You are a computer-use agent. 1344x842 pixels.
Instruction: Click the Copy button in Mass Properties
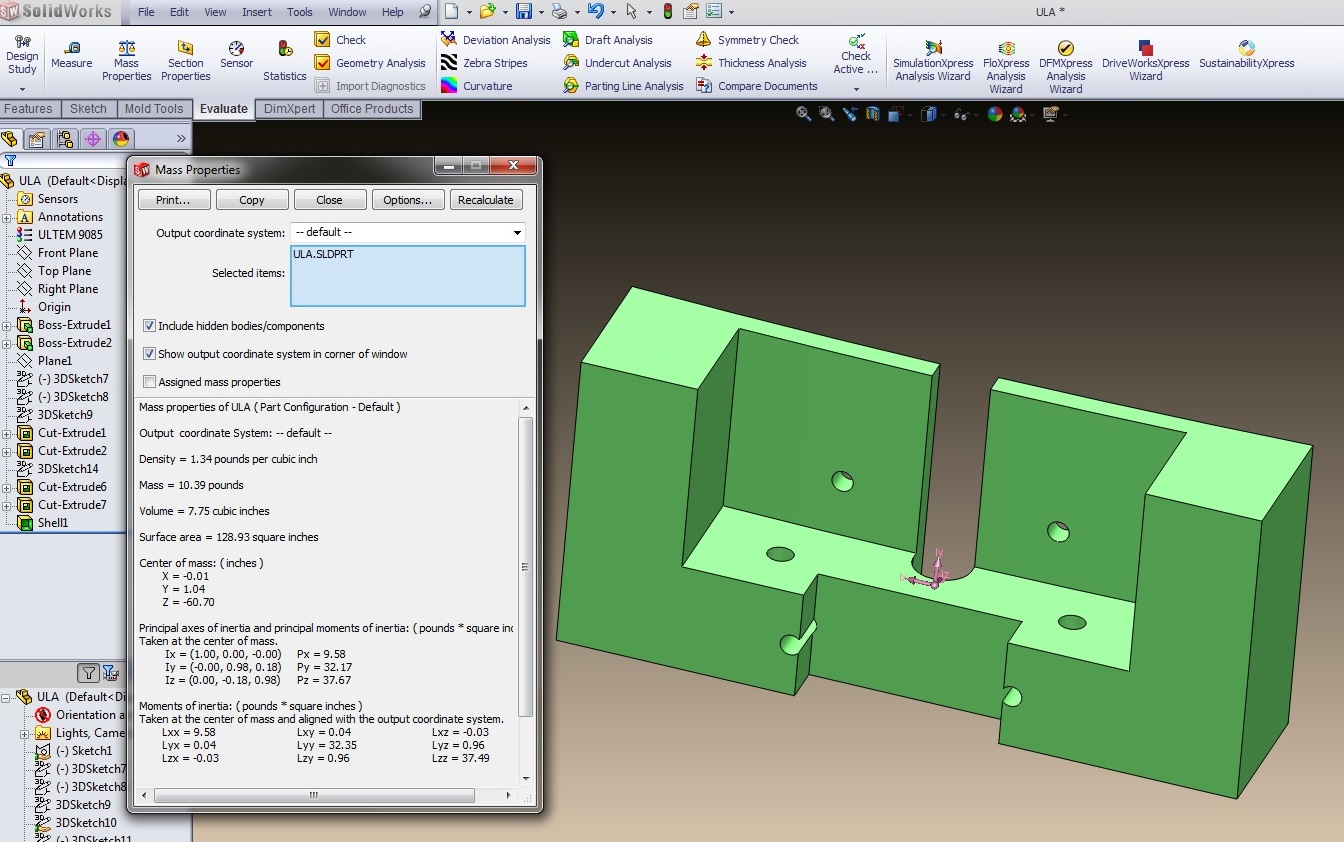252,200
